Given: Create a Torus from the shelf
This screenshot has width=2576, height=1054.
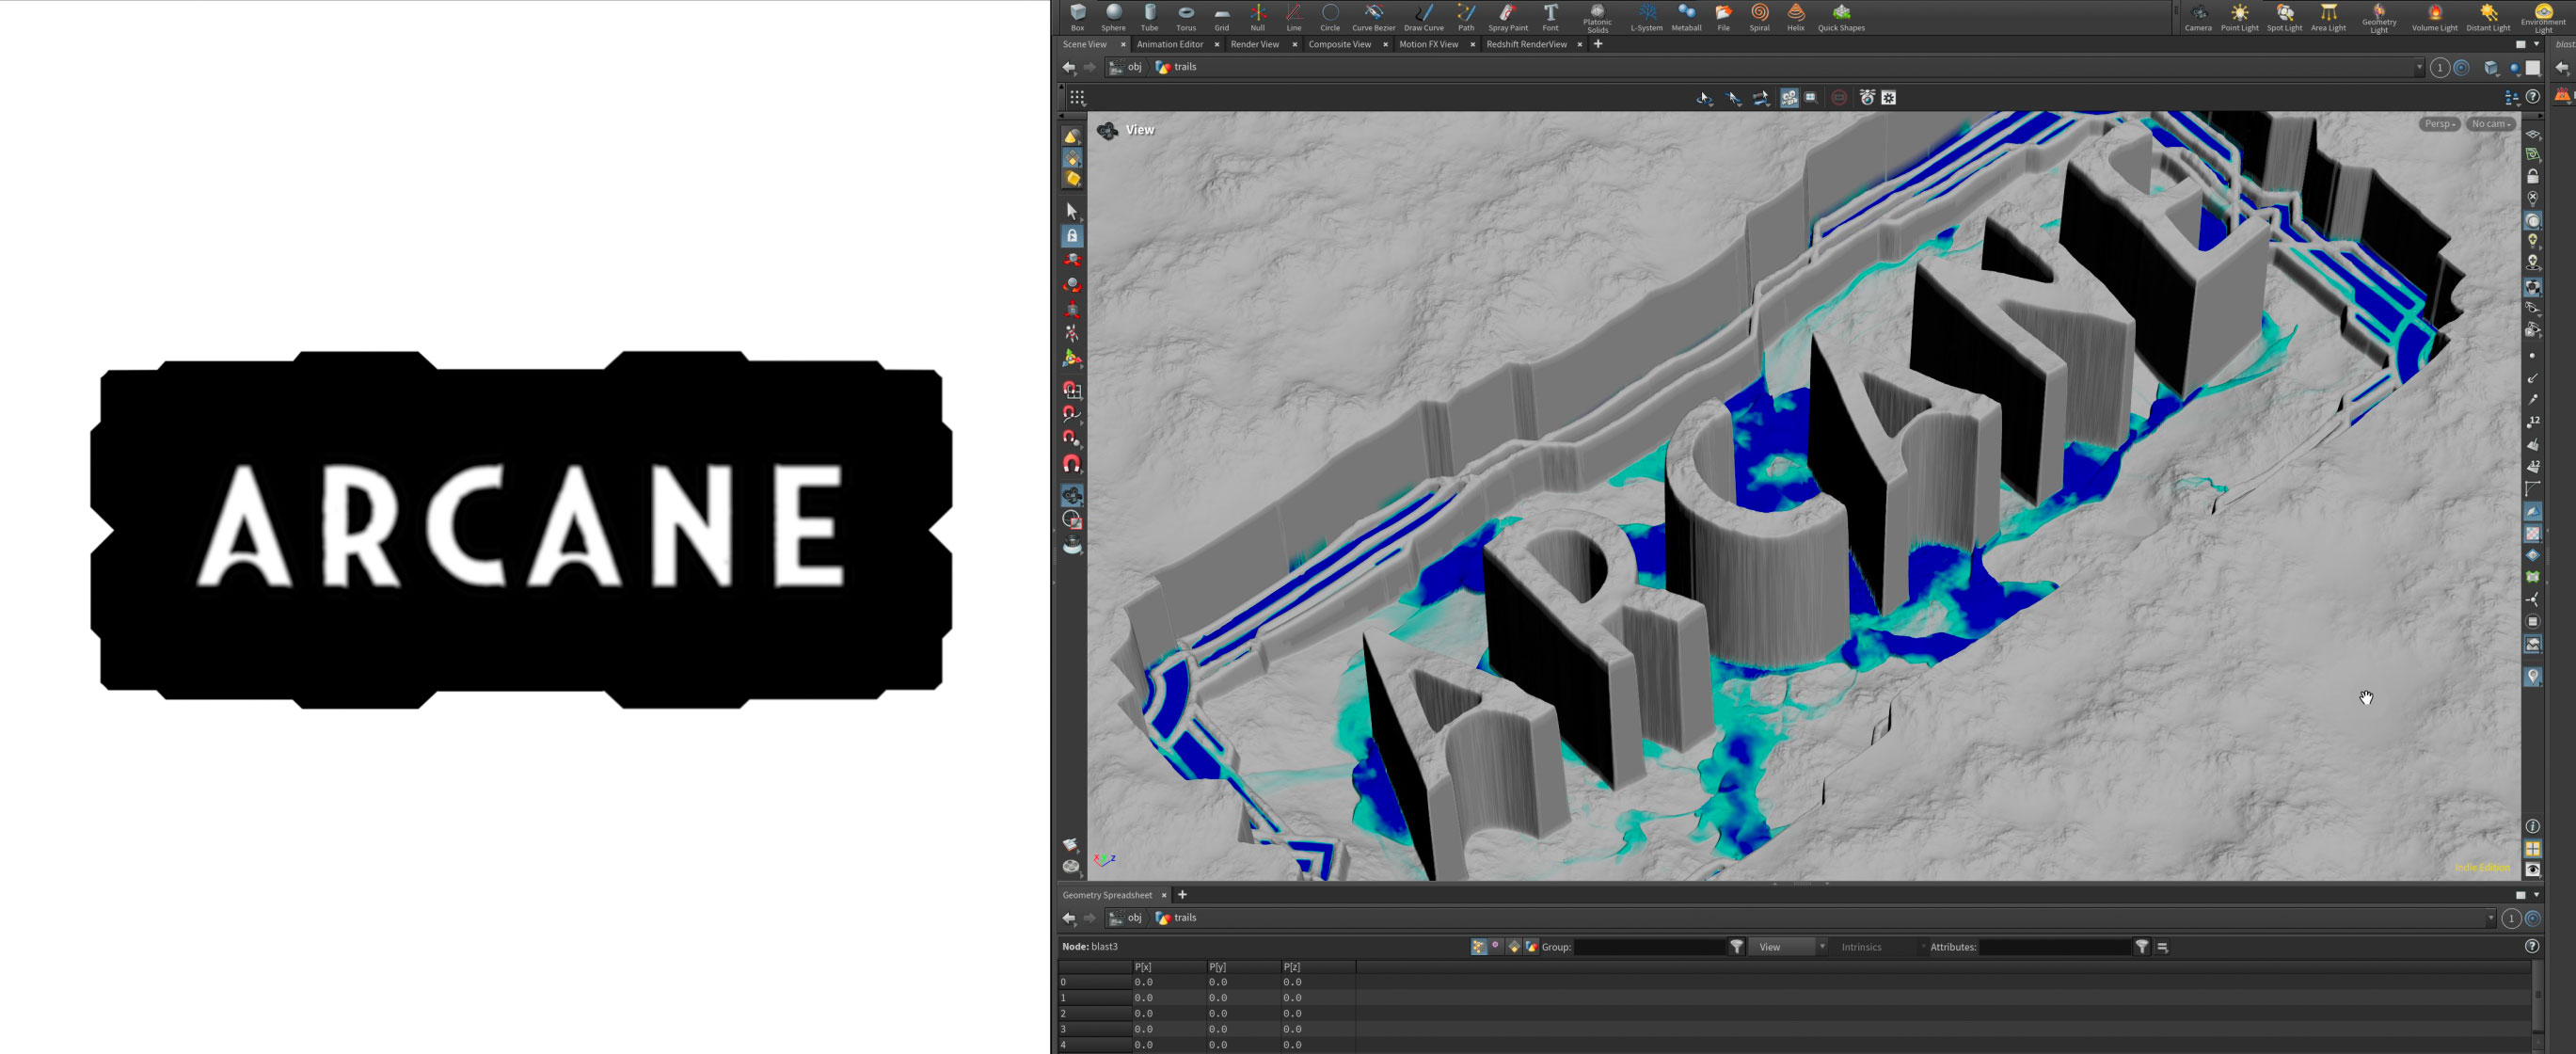Looking at the screenshot, I should coord(1185,16).
